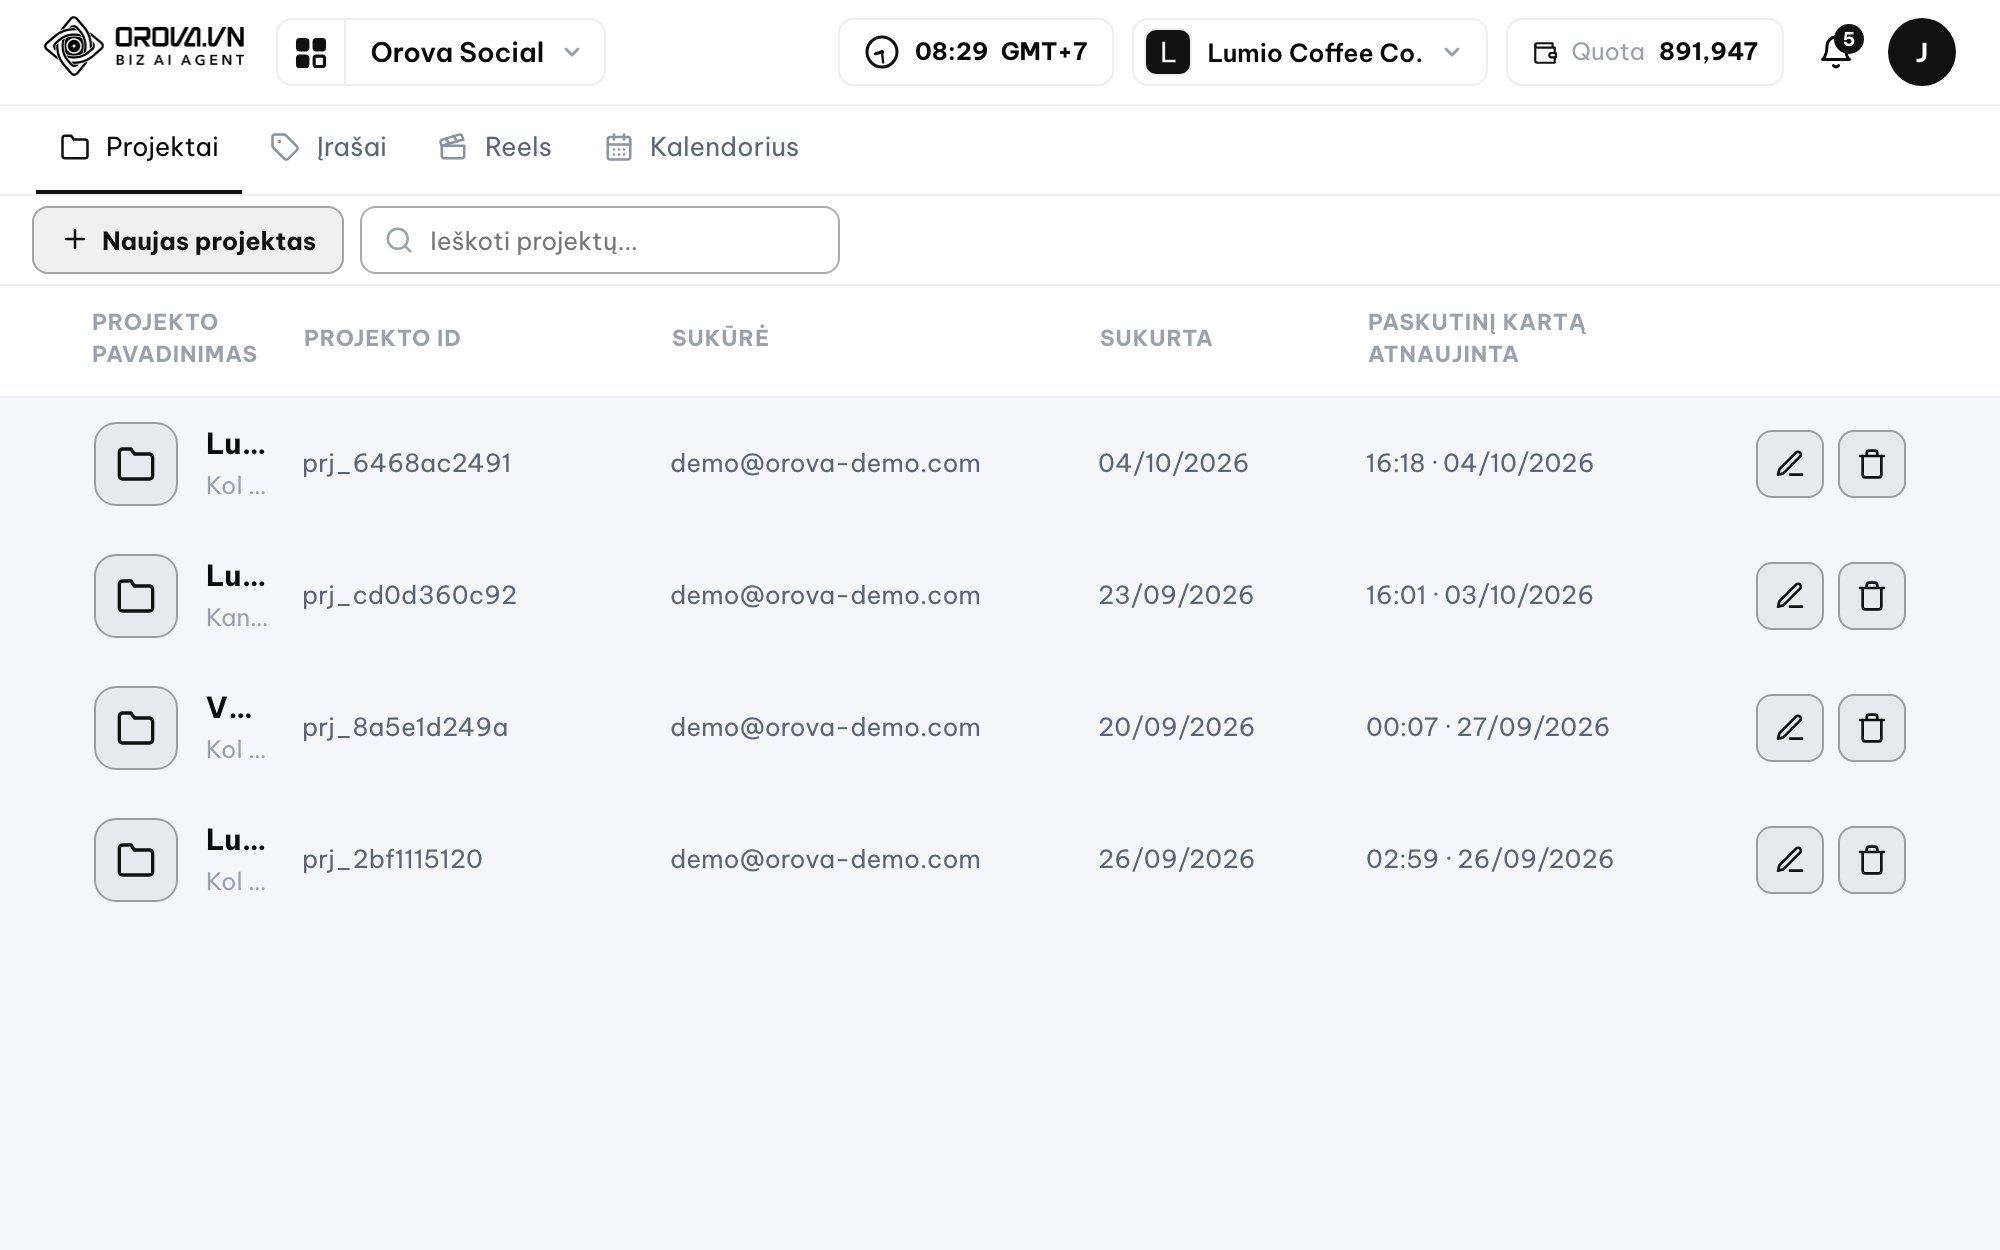Expand the Lumio Coffee Co. workspace dropdown

[x=1310, y=52]
